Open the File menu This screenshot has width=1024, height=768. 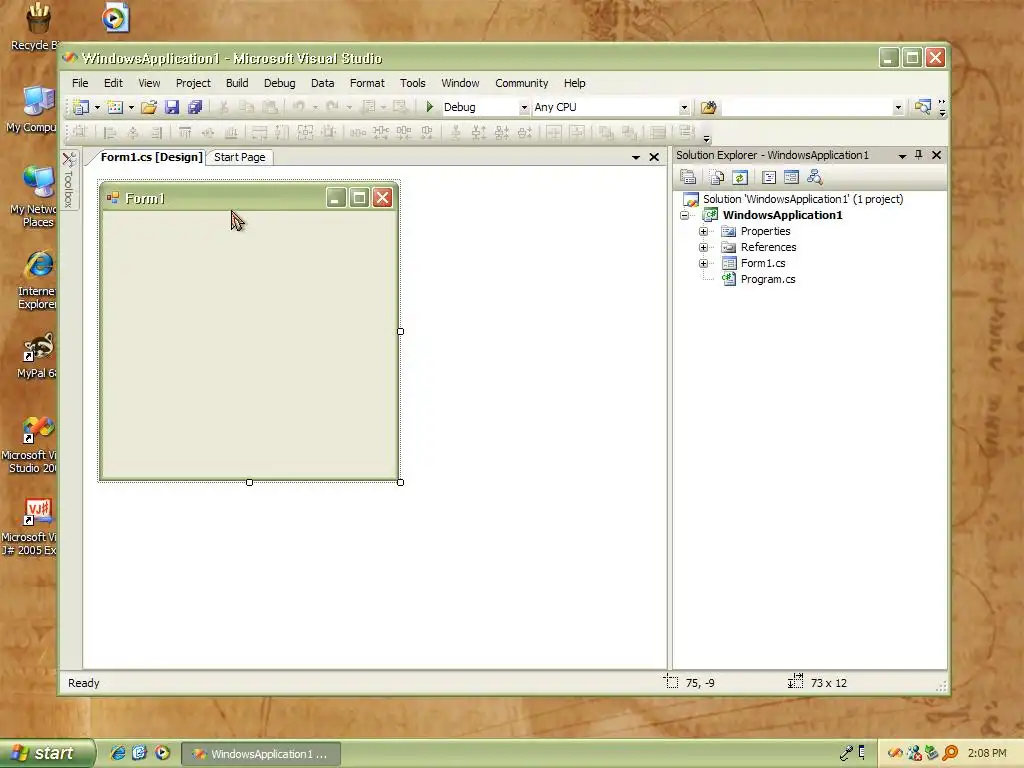(x=80, y=83)
